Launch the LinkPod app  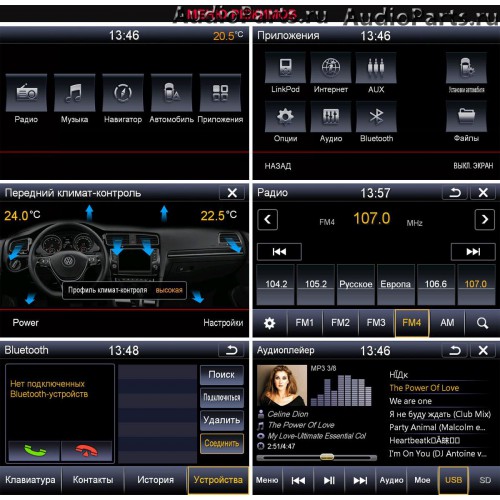click(285, 68)
